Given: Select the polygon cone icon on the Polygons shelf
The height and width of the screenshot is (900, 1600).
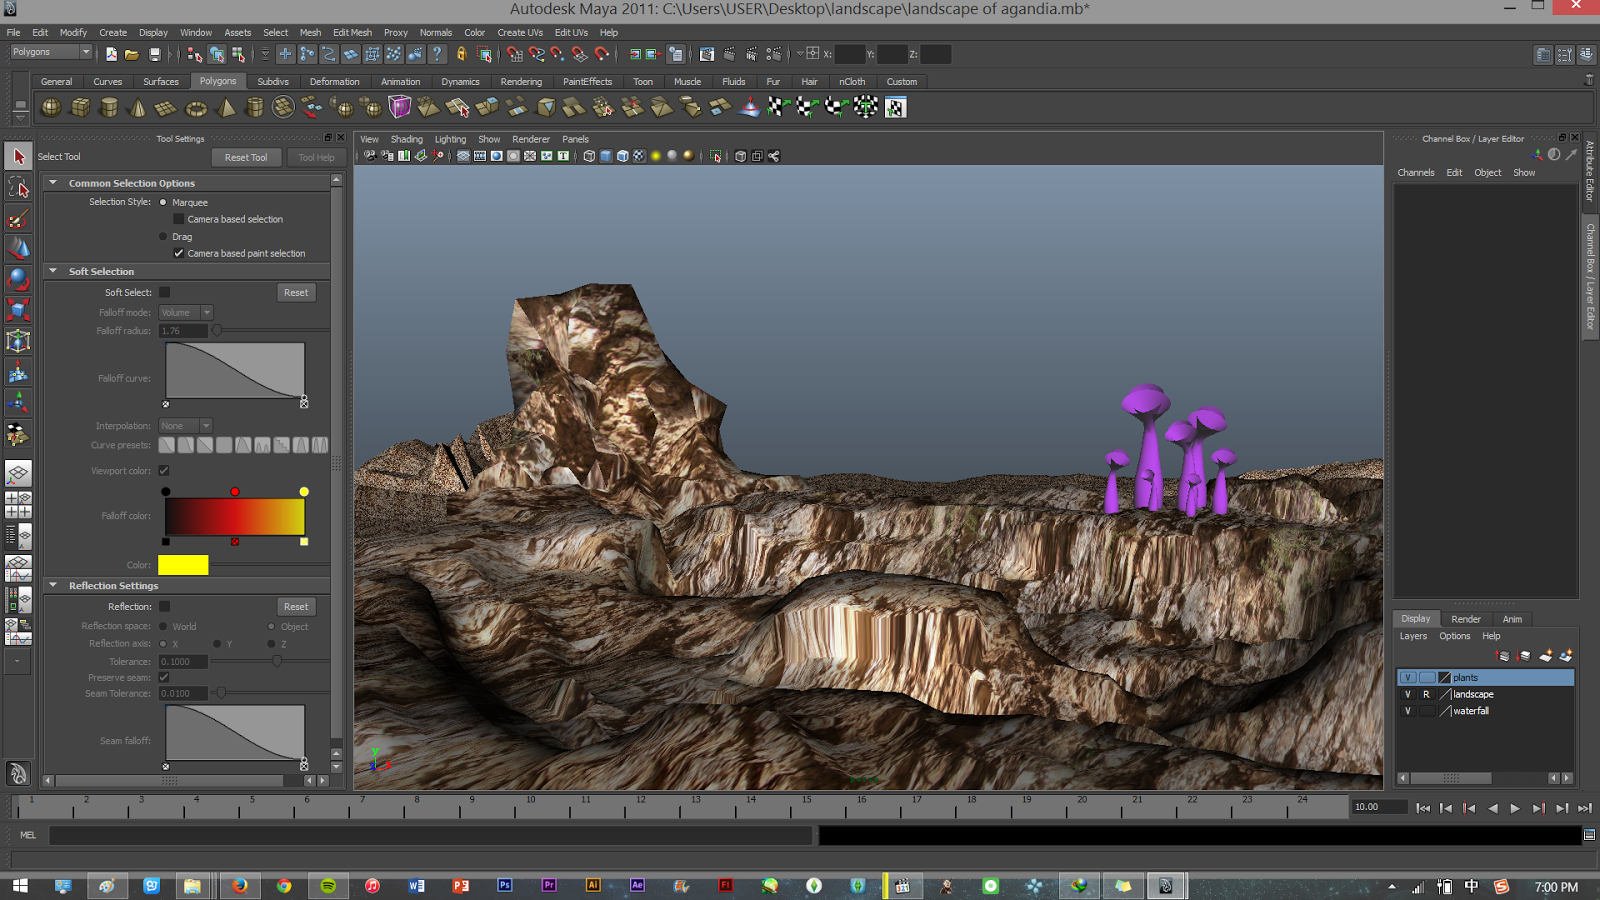Looking at the screenshot, I should click(136, 105).
